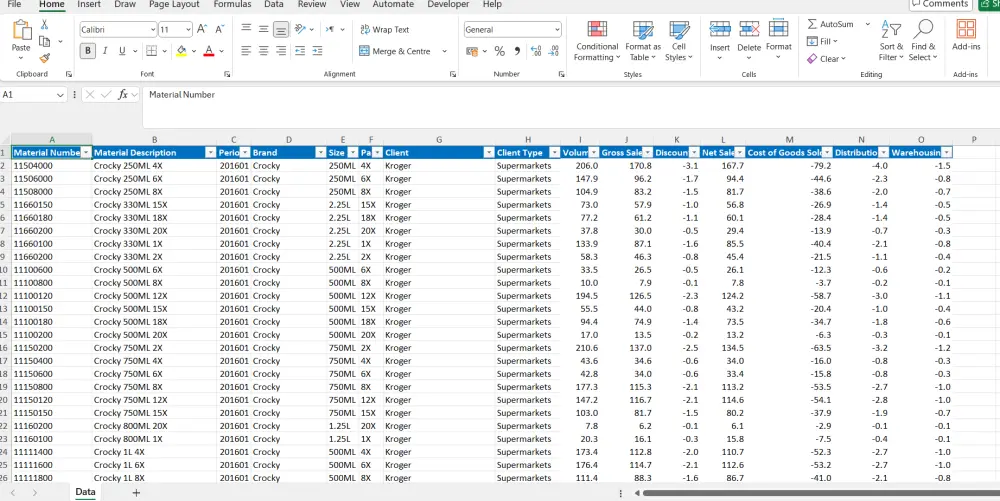The width and height of the screenshot is (1000, 501).
Task: Click the Comments button
Action: point(939,5)
